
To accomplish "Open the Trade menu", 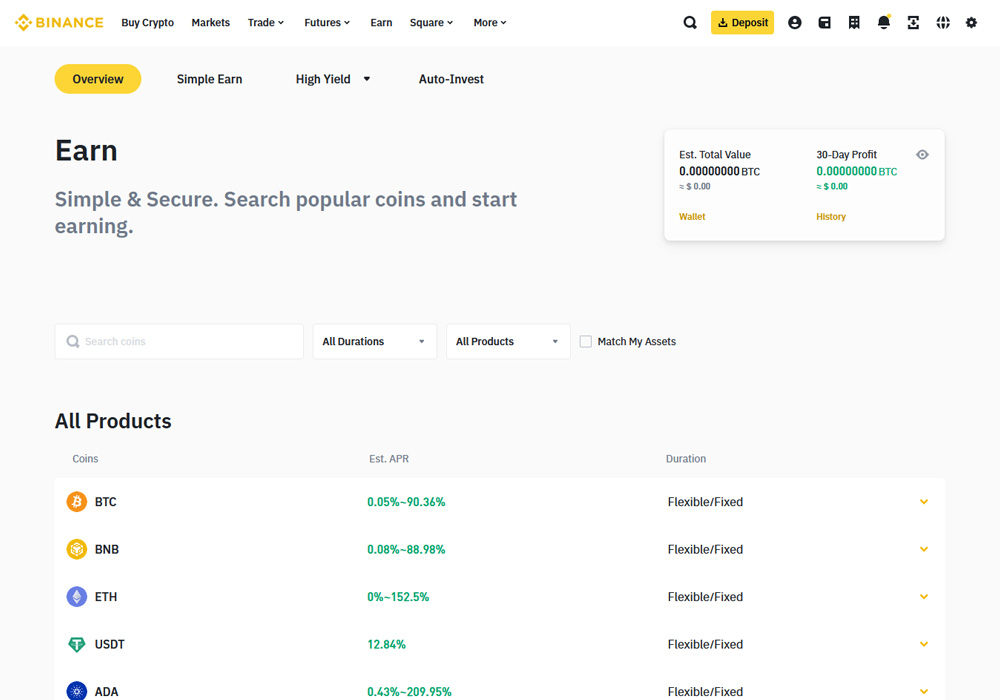I will pyautogui.click(x=265, y=22).
